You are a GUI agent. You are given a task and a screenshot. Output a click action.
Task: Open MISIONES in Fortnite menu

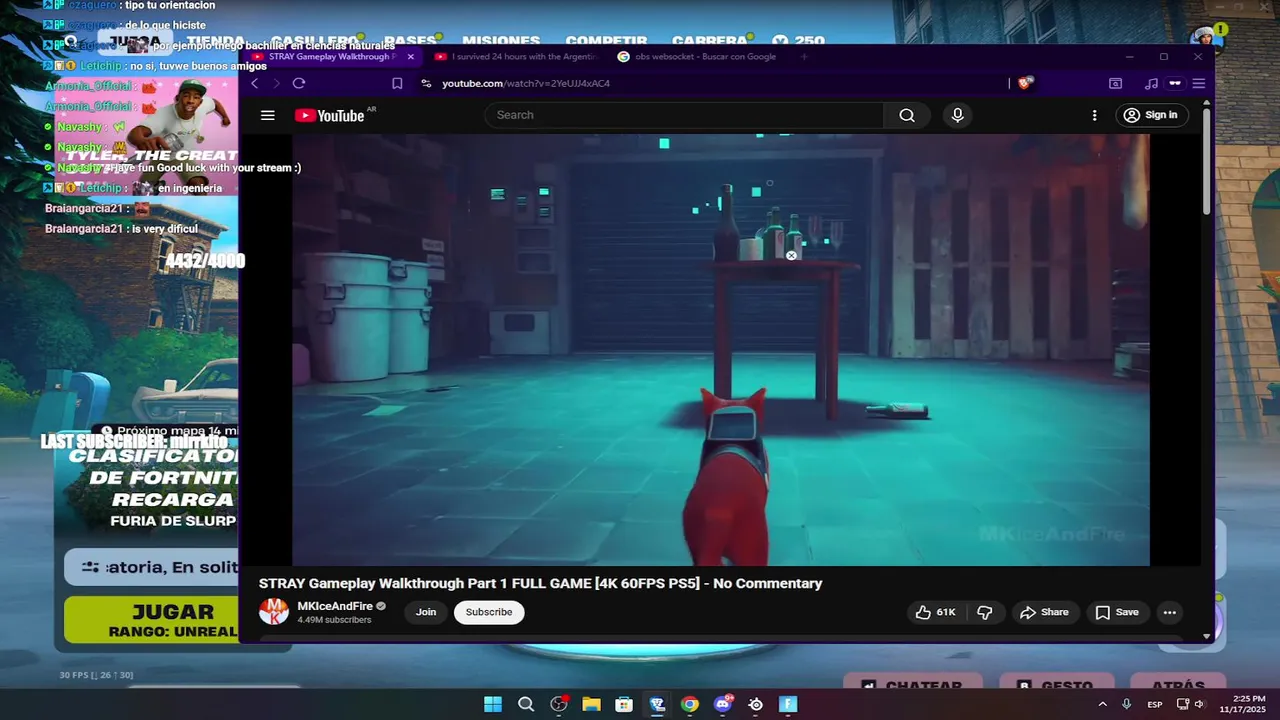[501, 41]
